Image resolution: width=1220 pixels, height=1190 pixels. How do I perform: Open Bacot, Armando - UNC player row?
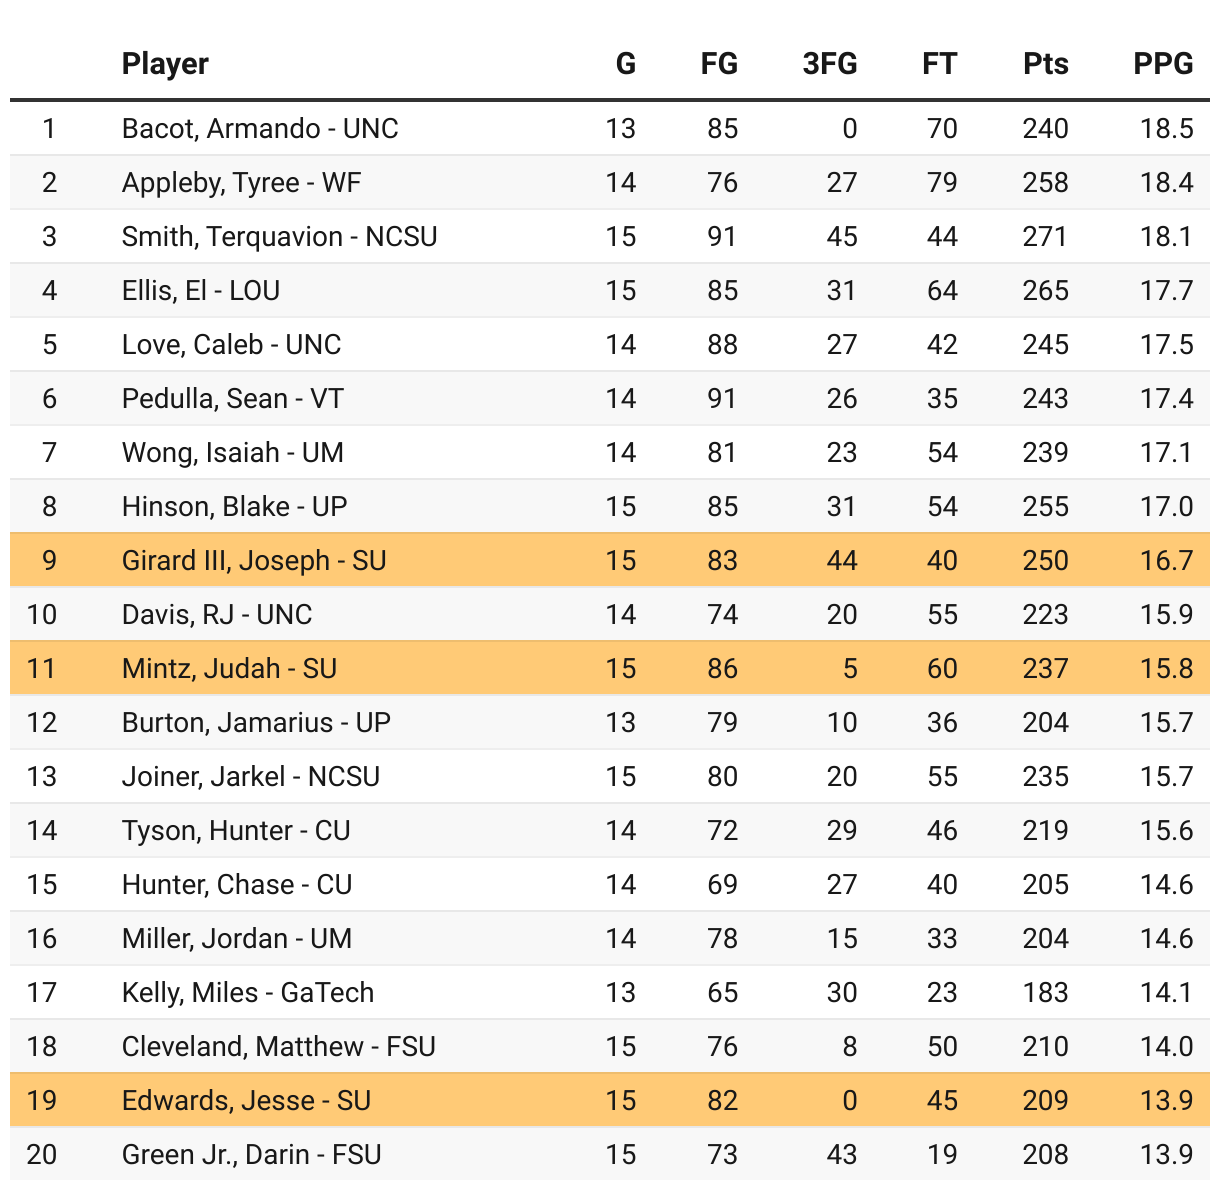(260, 129)
